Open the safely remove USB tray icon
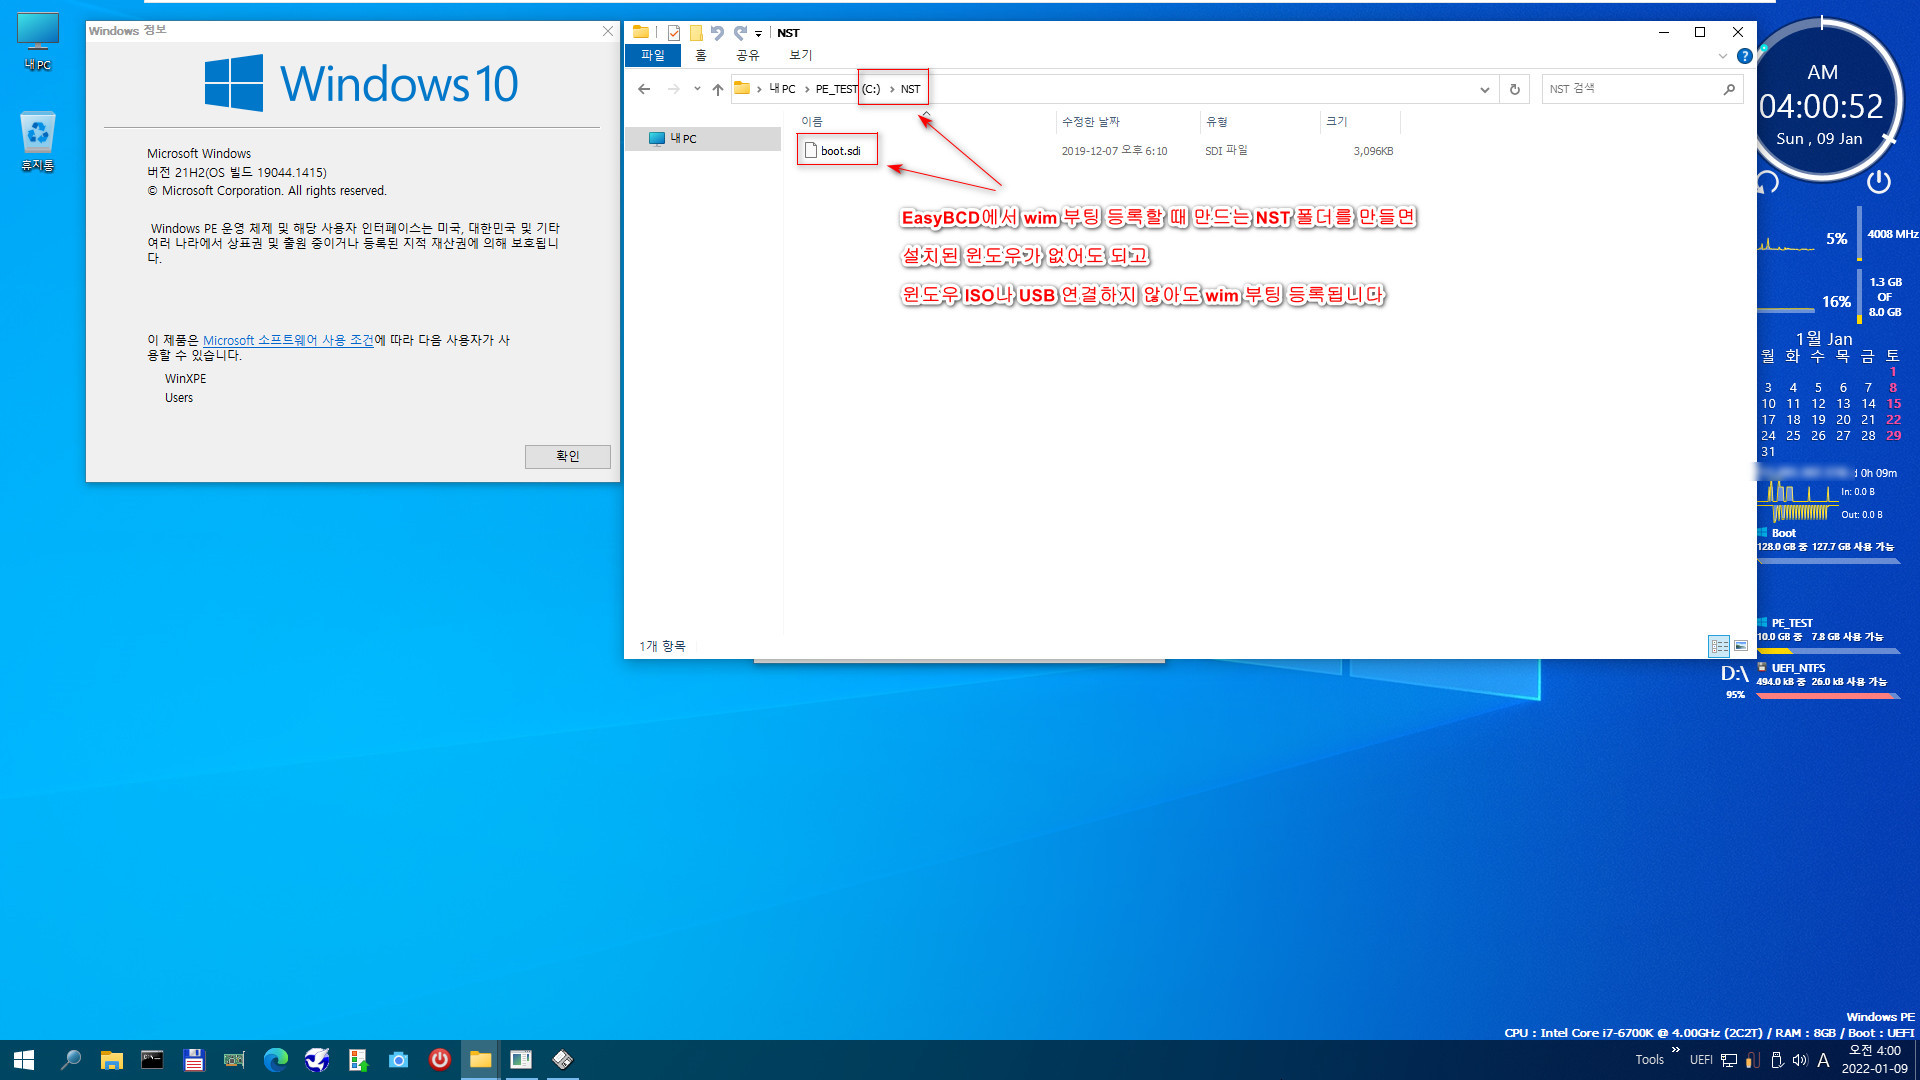Viewport: 1920px width, 1080px height. [x=1777, y=1060]
